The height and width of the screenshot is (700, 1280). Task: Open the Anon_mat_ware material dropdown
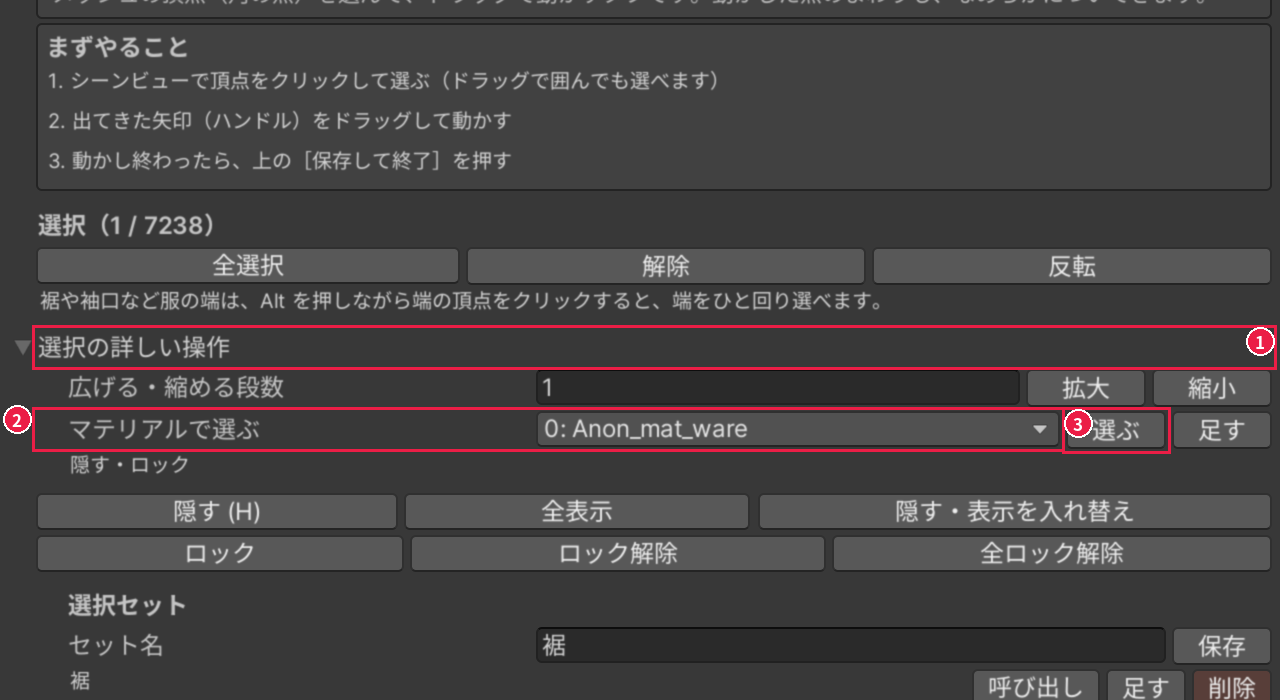[x=796, y=430]
